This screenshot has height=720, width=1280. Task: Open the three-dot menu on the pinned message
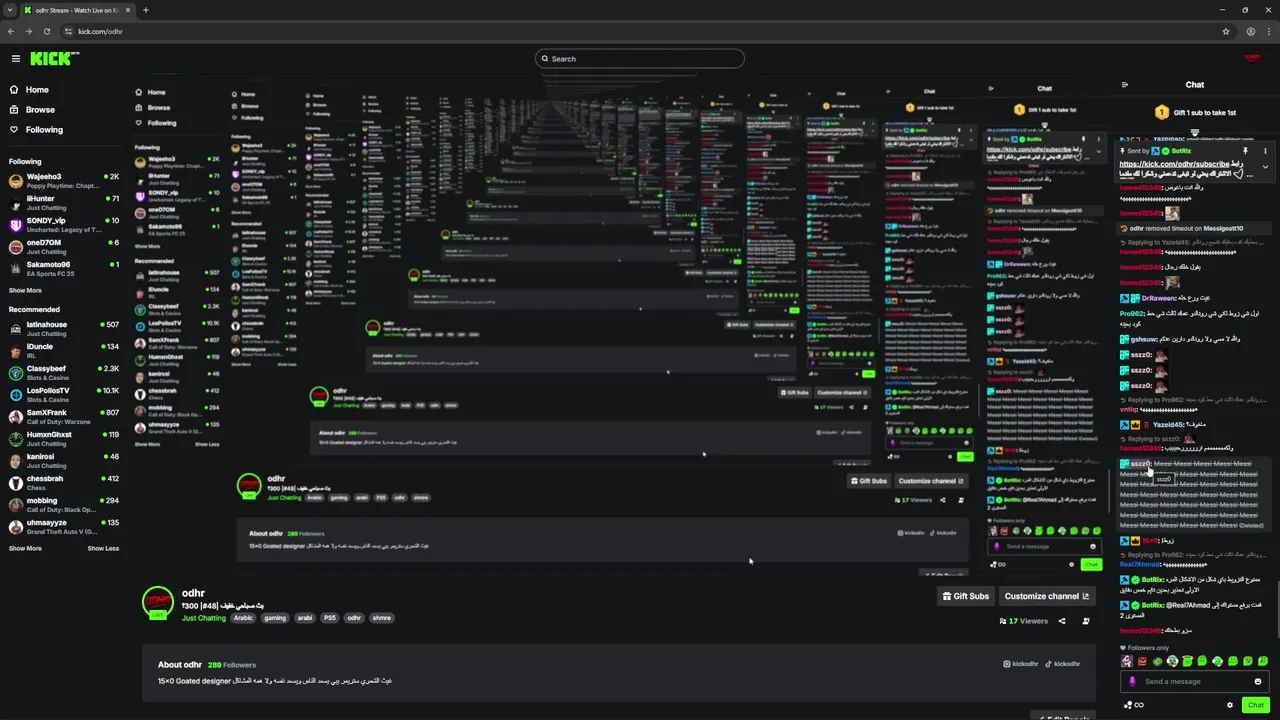pos(1265,151)
